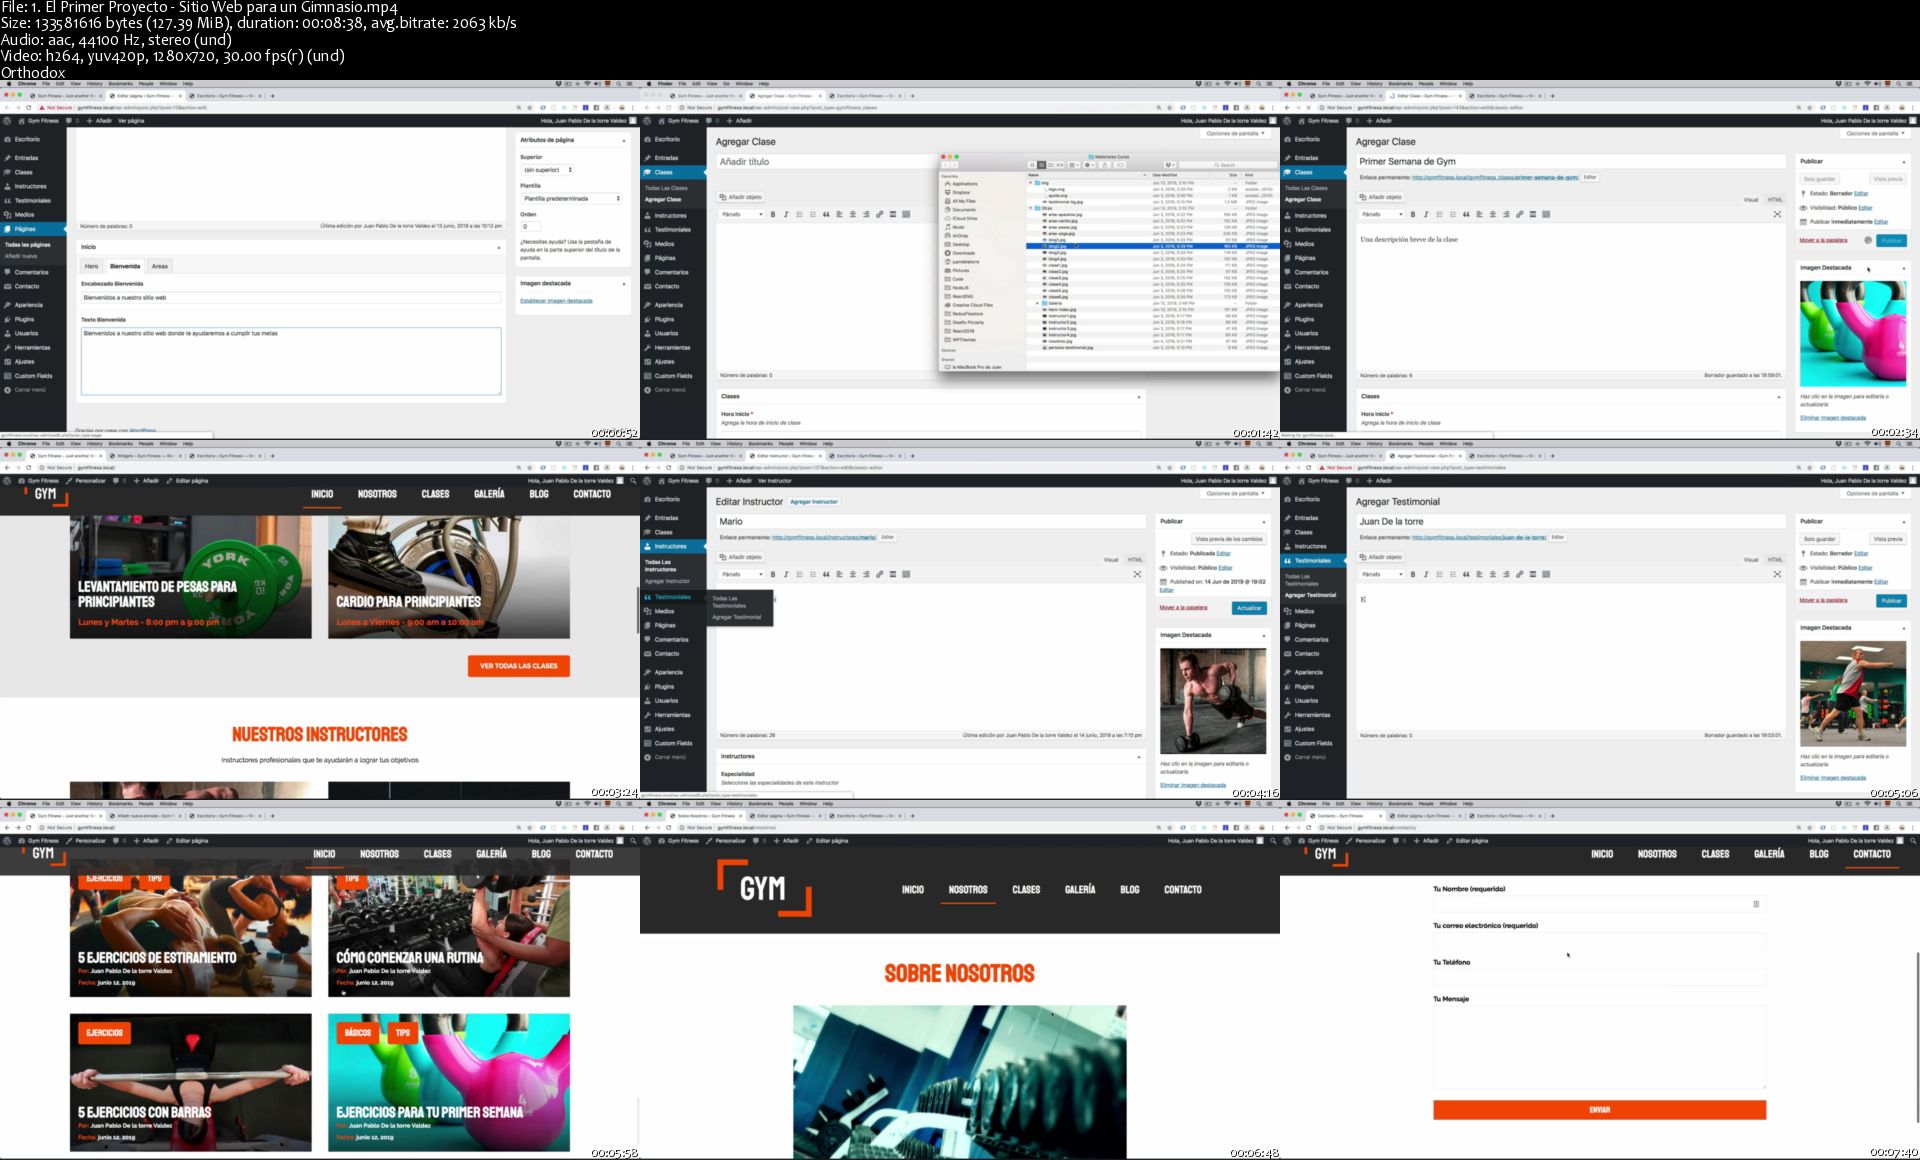Viewport: 1920px width, 1160px height.
Task: In frame 00:02:34, collapse the Publicar panel arrow
Action: click(1903, 161)
